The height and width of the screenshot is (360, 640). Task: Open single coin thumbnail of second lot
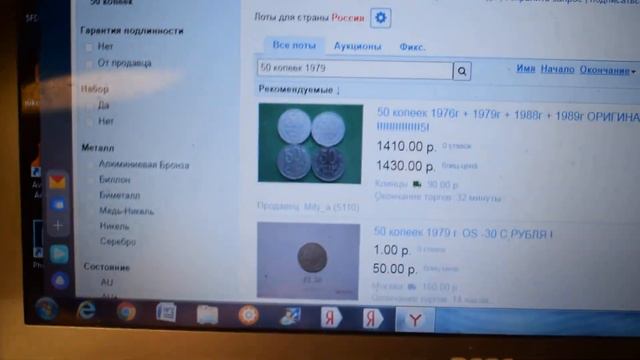click(x=308, y=261)
